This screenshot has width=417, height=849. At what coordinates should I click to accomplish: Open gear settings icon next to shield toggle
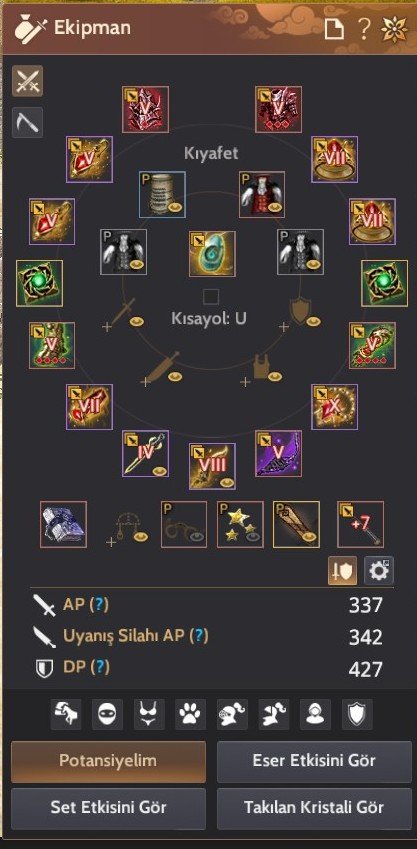click(x=379, y=570)
